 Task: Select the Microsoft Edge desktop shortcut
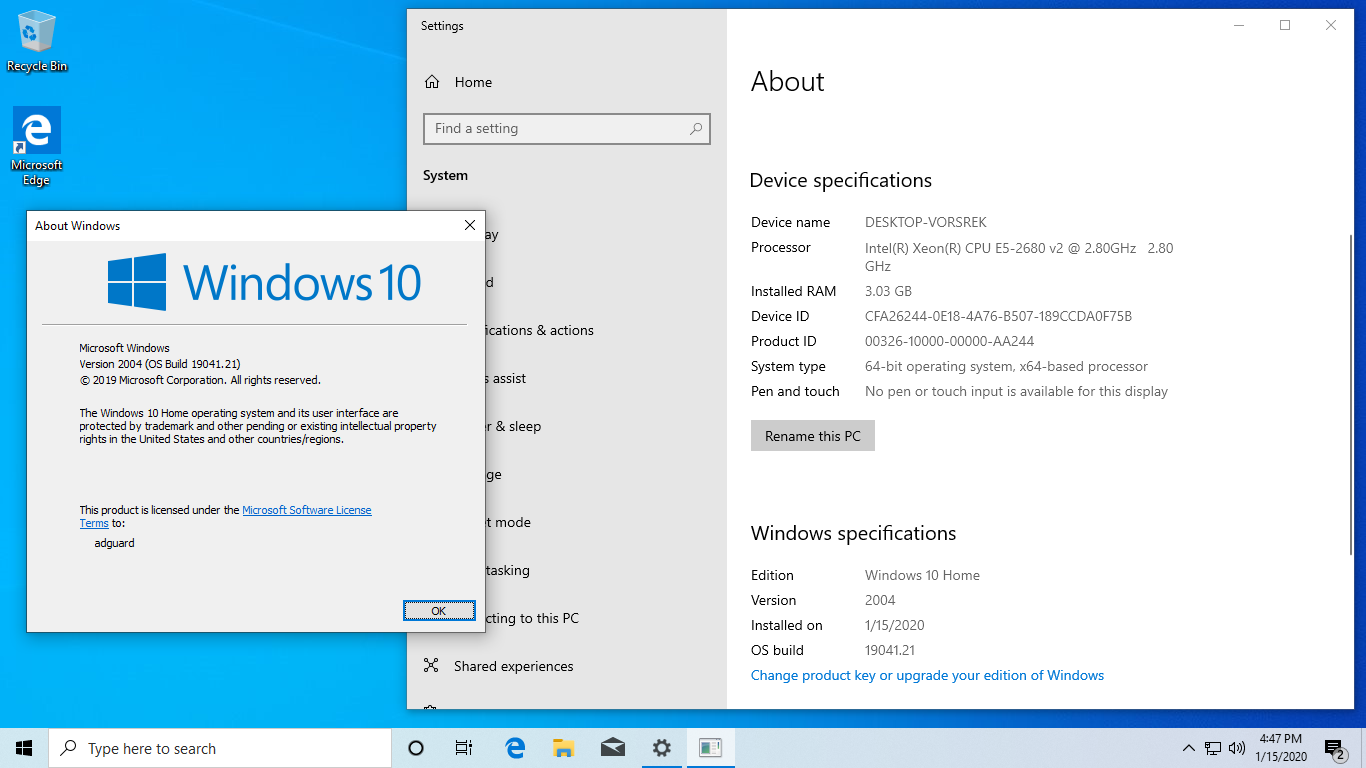pyautogui.click(x=37, y=147)
